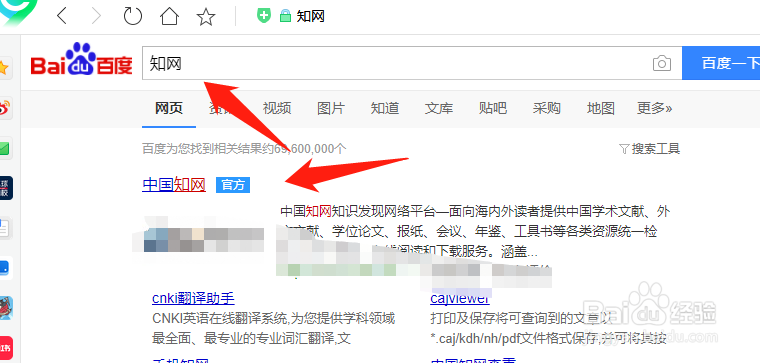Open the browser home page icon
The width and height of the screenshot is (760, 363).
point(169,16)
